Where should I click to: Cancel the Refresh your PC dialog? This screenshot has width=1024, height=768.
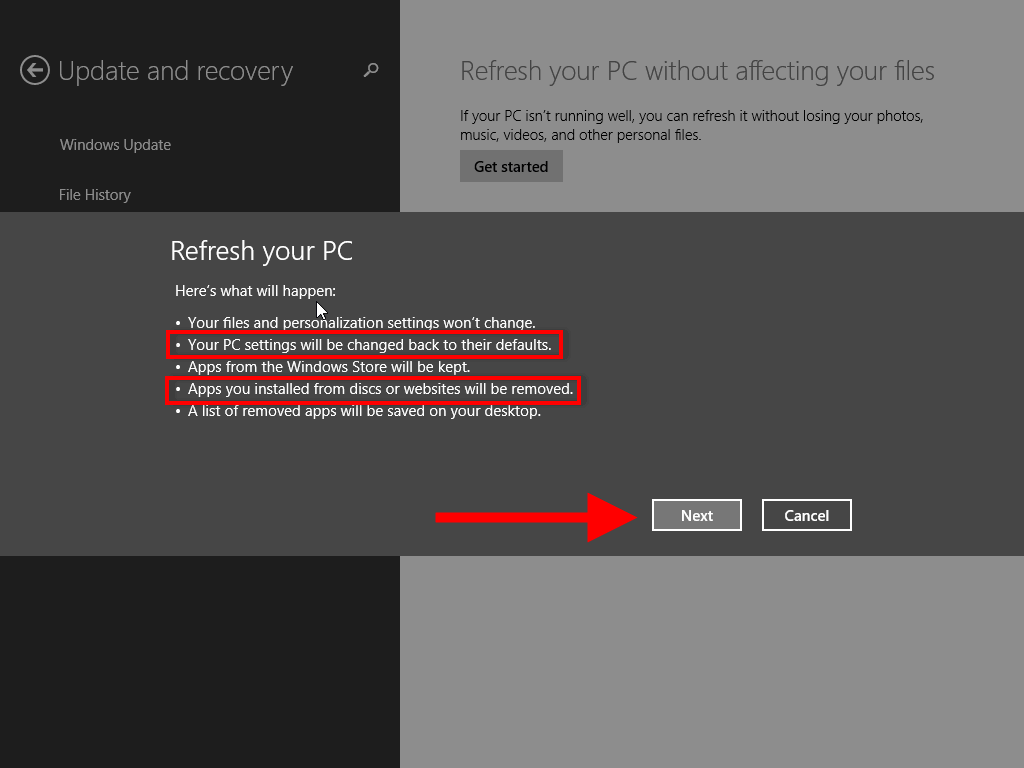807,515
